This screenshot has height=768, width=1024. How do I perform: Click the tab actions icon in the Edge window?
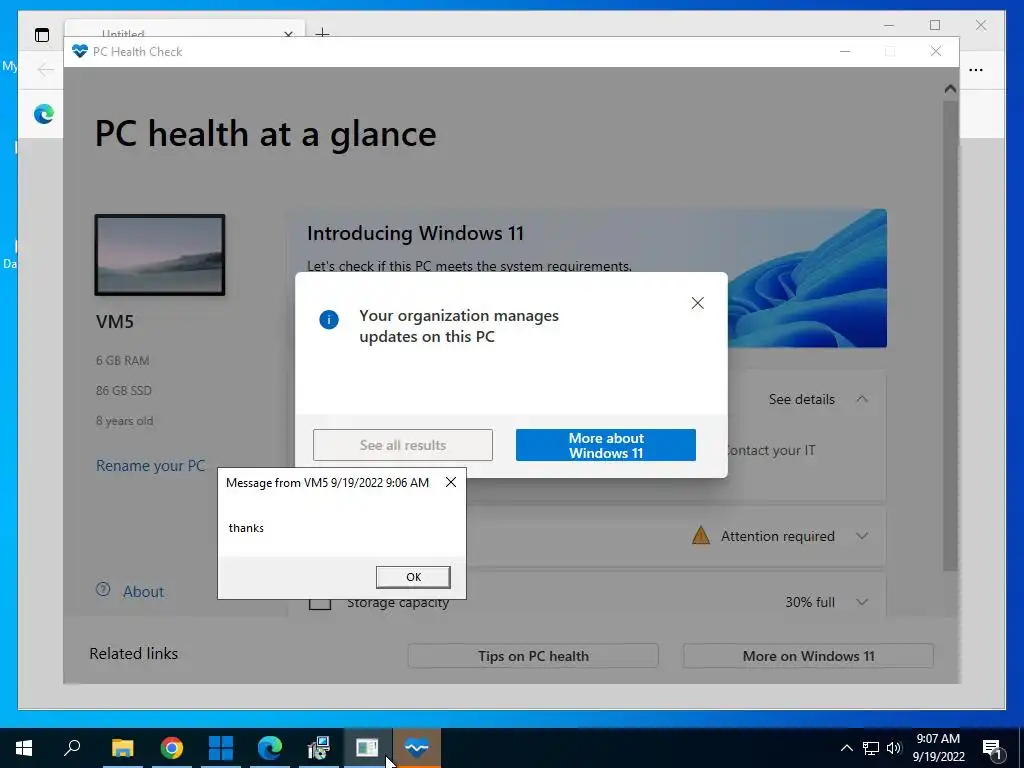pos(42,35)
